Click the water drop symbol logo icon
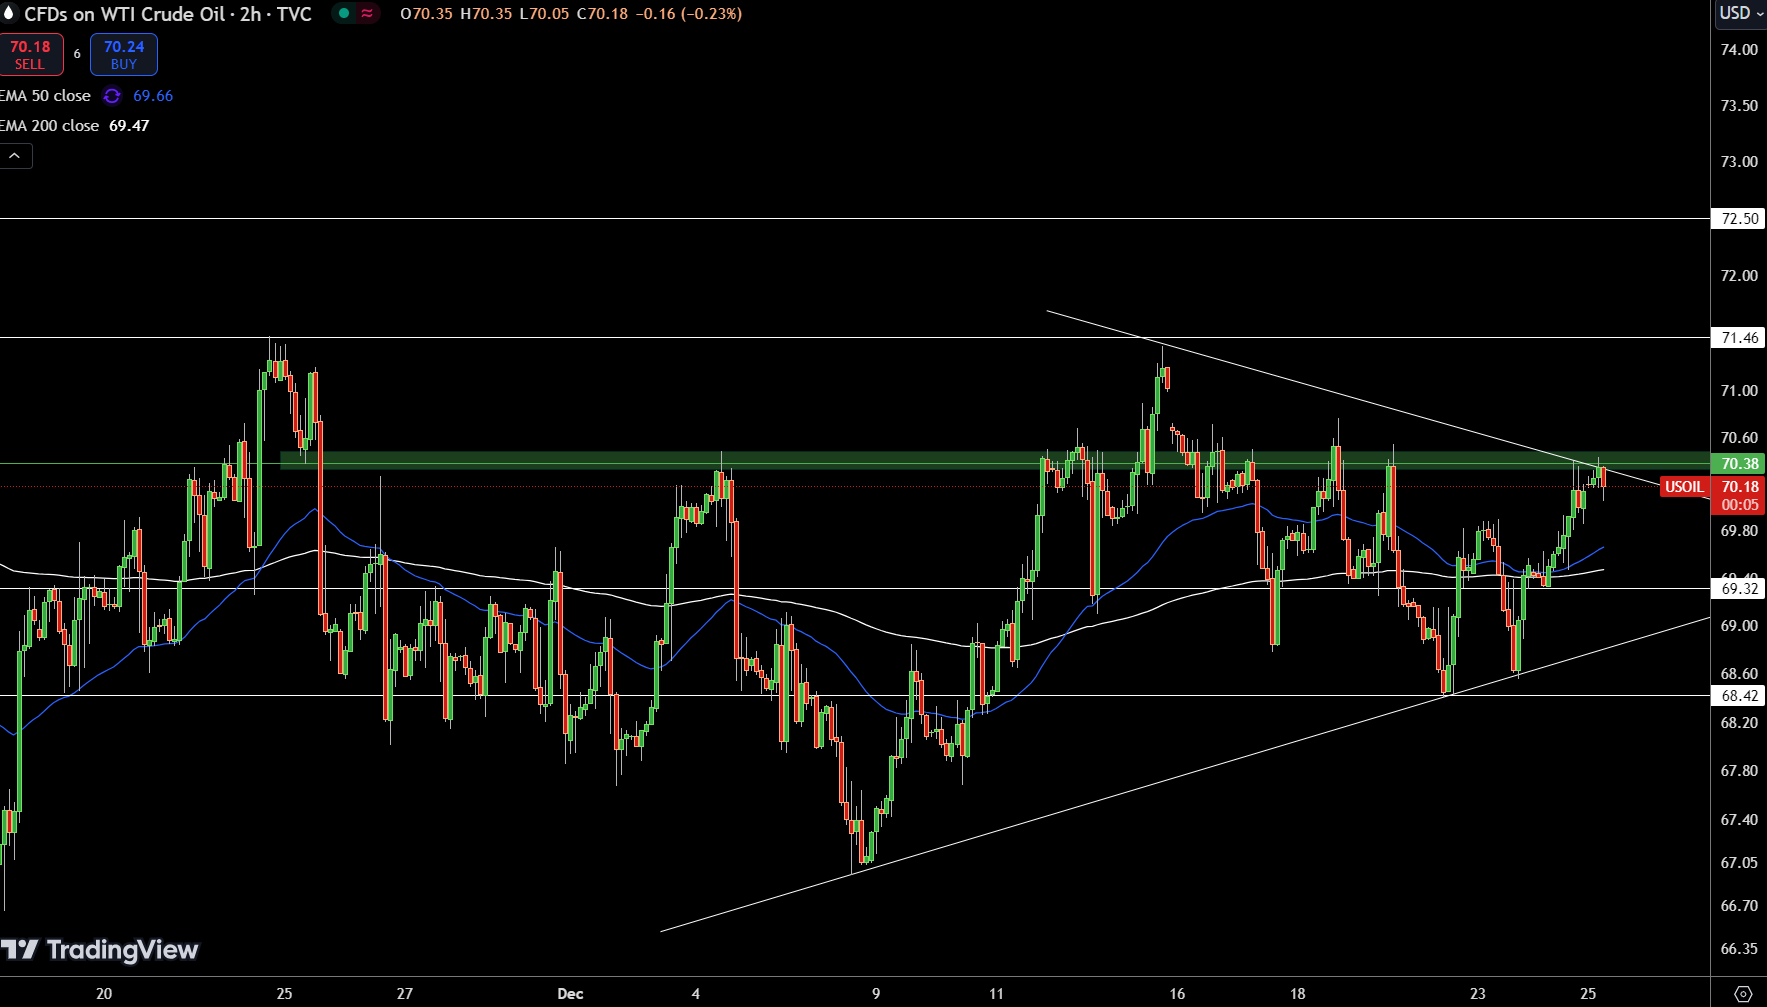The height and width of the screenshot is (1007, 1767). [10, 14]
